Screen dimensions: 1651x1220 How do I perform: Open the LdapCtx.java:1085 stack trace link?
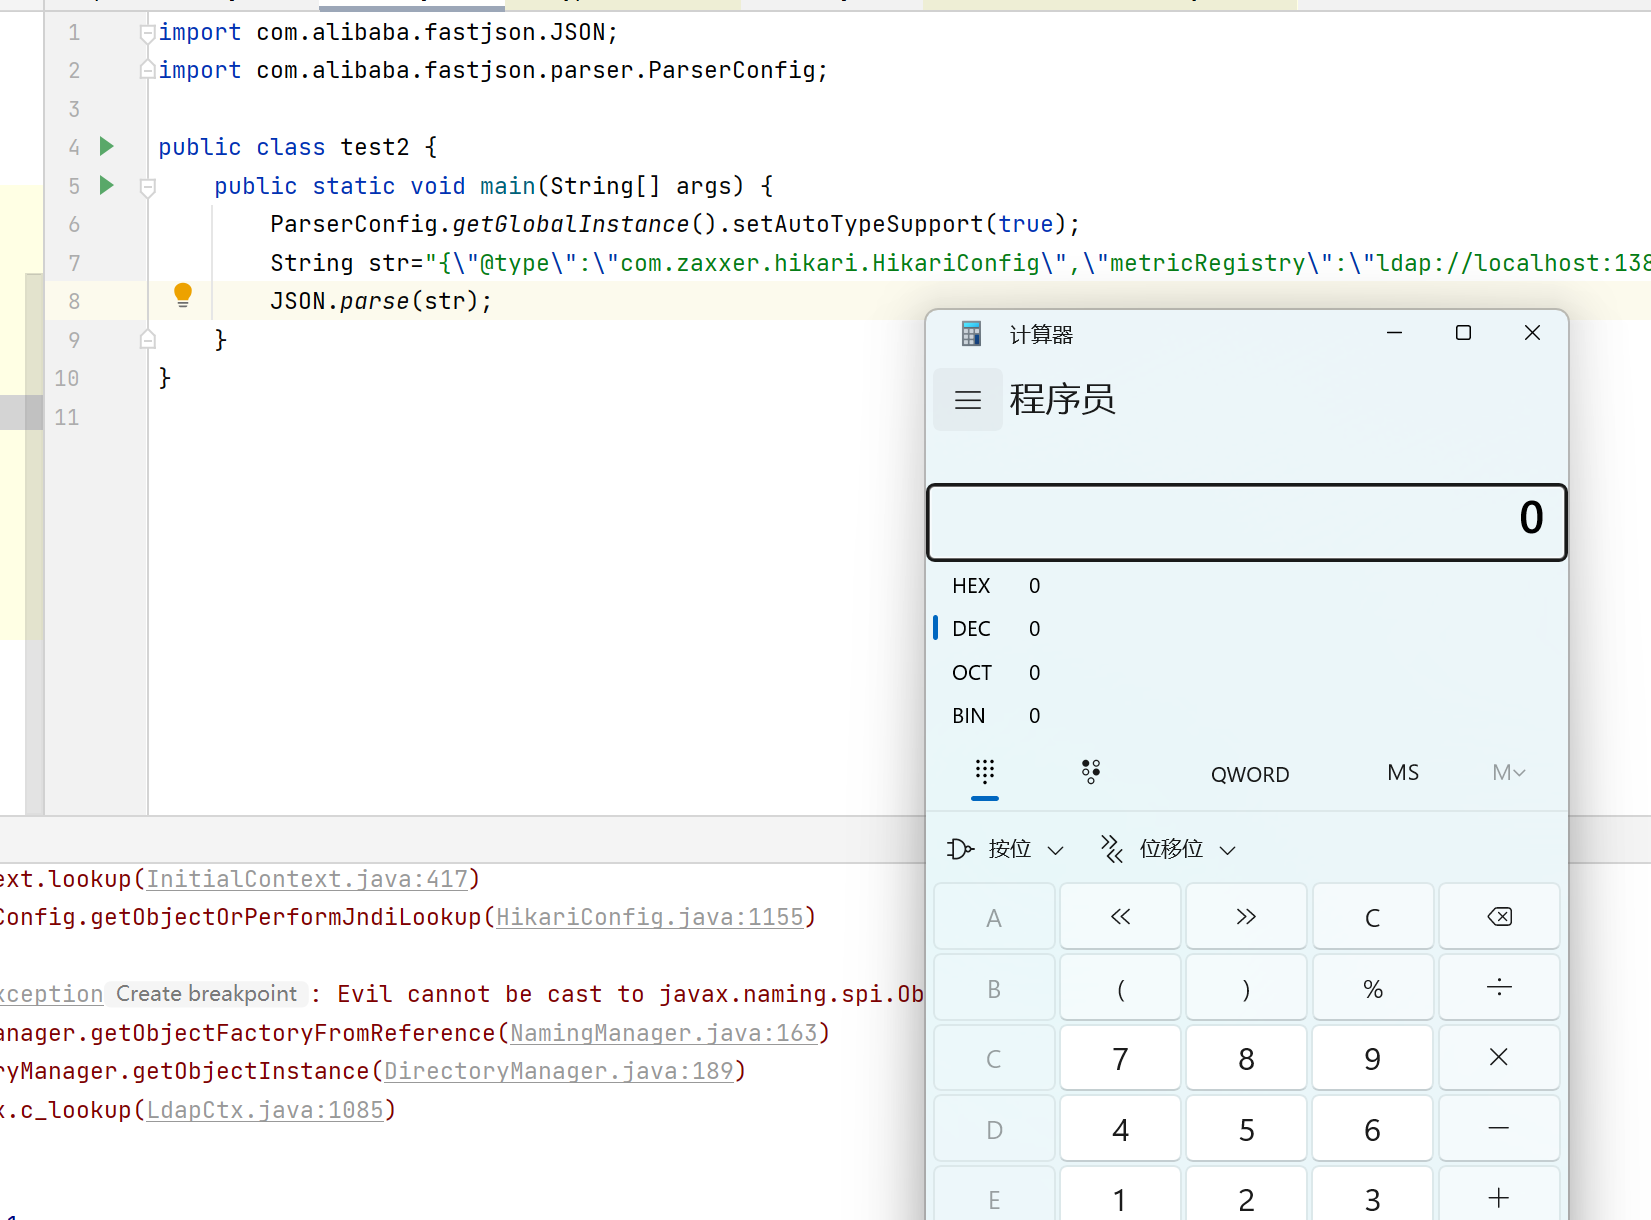click(x=265, y=1110)
